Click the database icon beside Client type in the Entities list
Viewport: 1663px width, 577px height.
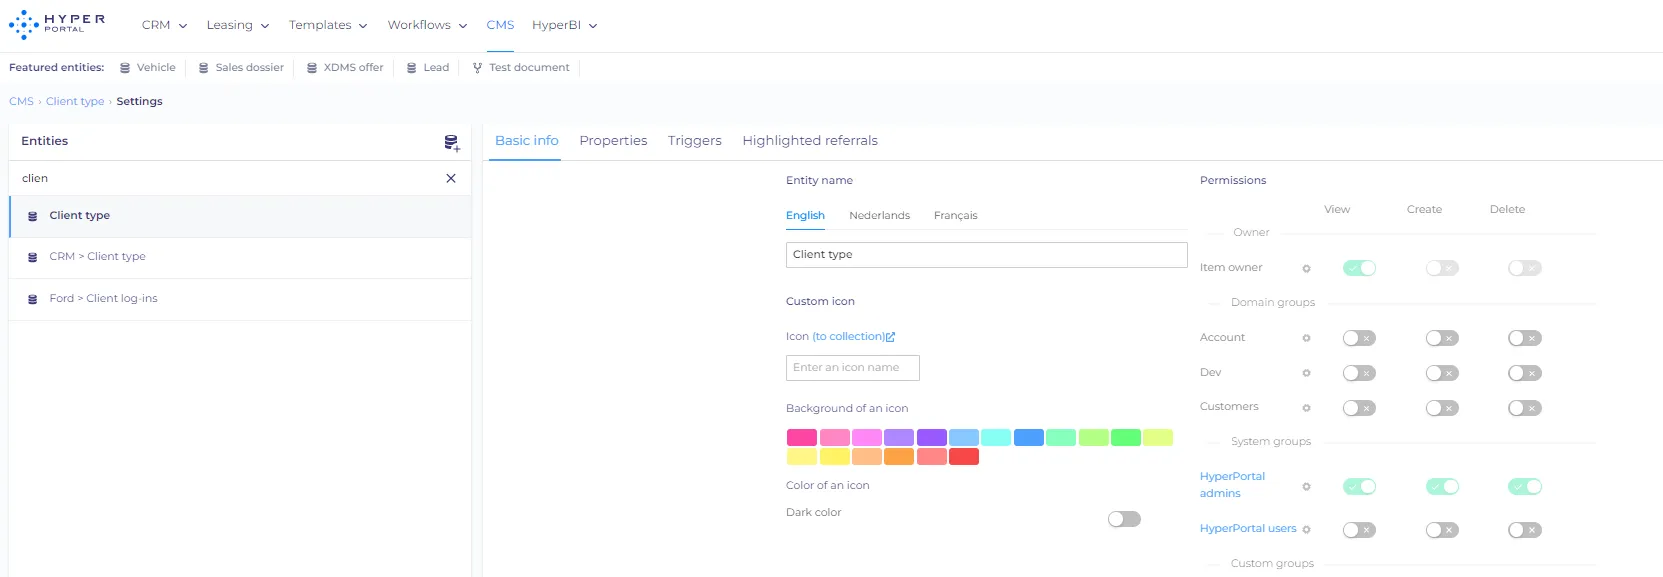[x=33, y=216]
